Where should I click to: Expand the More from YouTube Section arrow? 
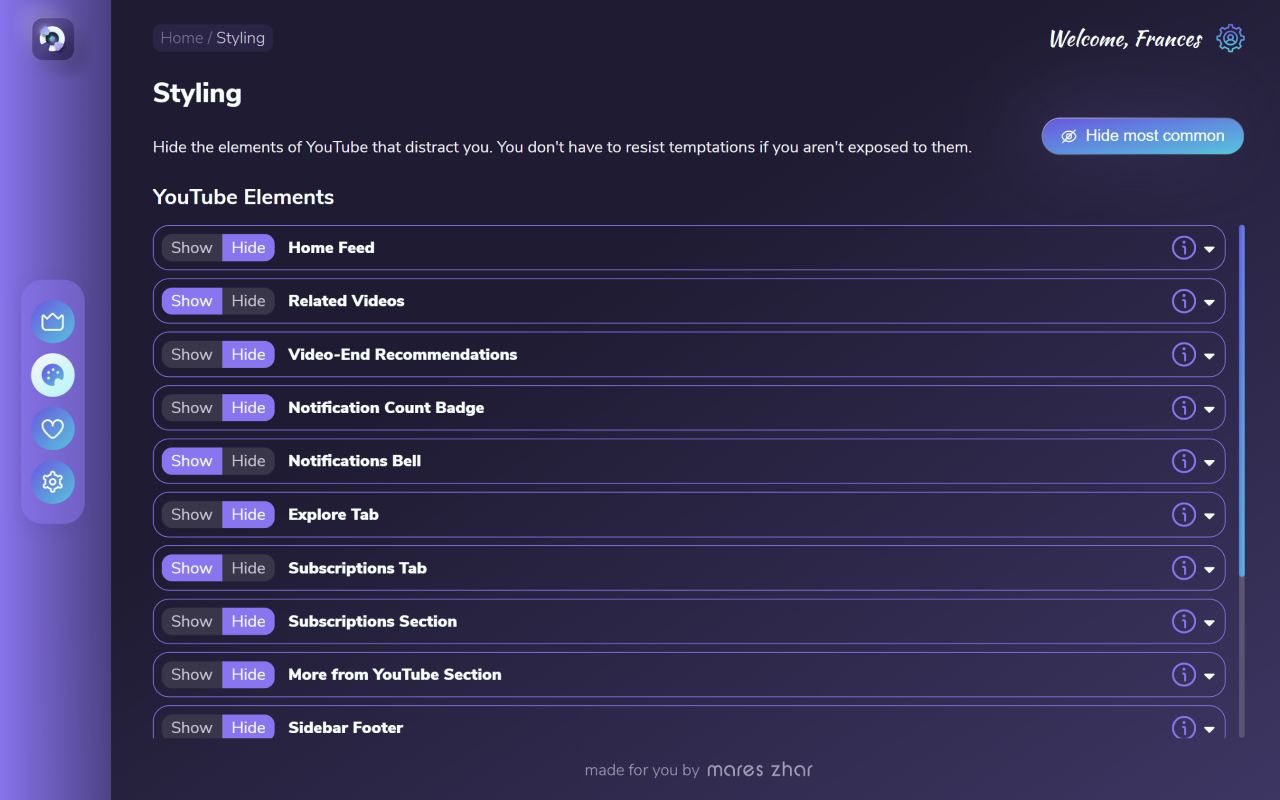pos(1209,676)
